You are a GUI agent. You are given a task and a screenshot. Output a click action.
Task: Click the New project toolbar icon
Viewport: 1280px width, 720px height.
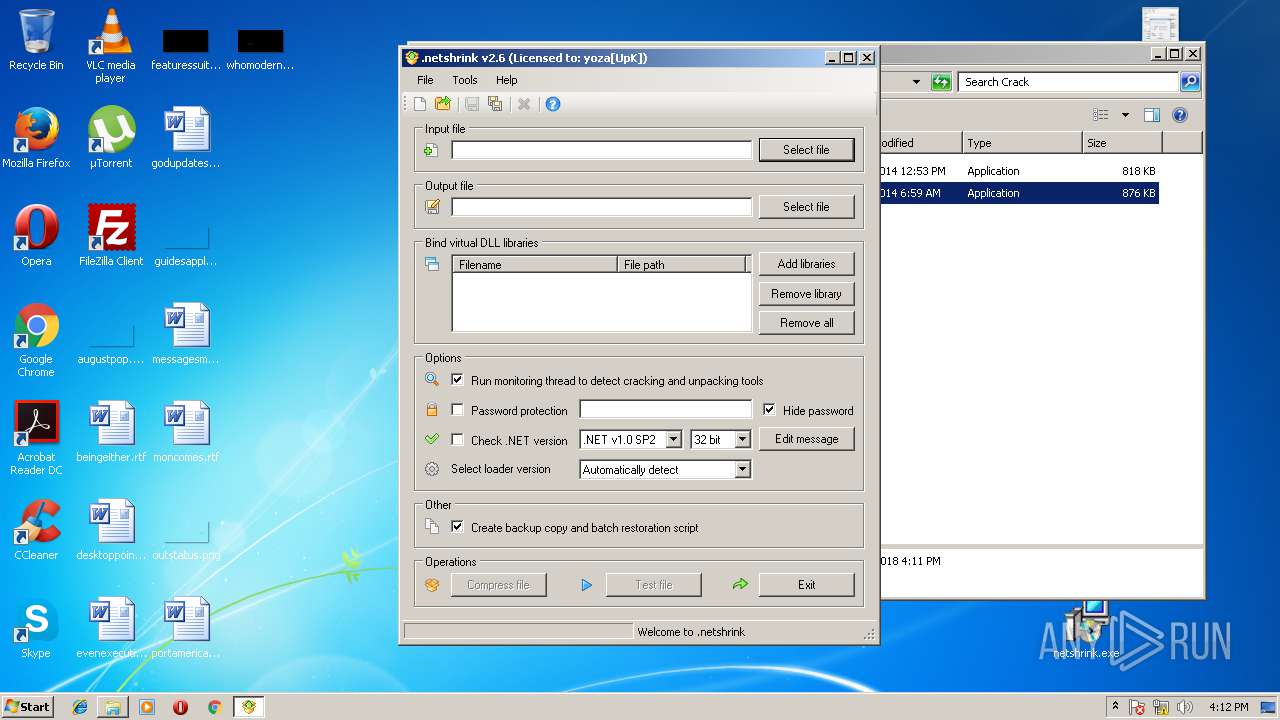(x=420, y=104)
